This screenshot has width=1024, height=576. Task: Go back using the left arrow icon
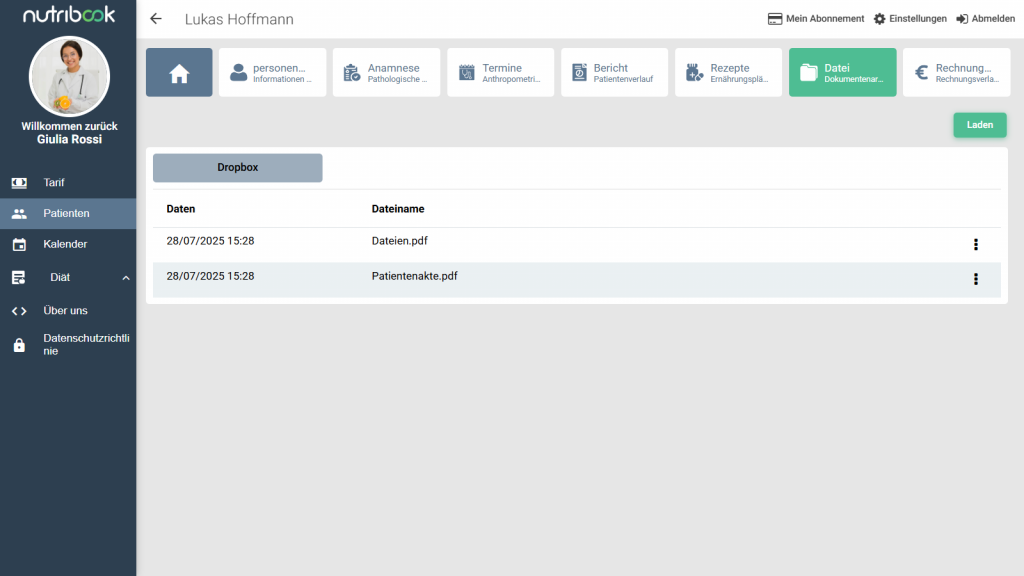click(155, 19)
